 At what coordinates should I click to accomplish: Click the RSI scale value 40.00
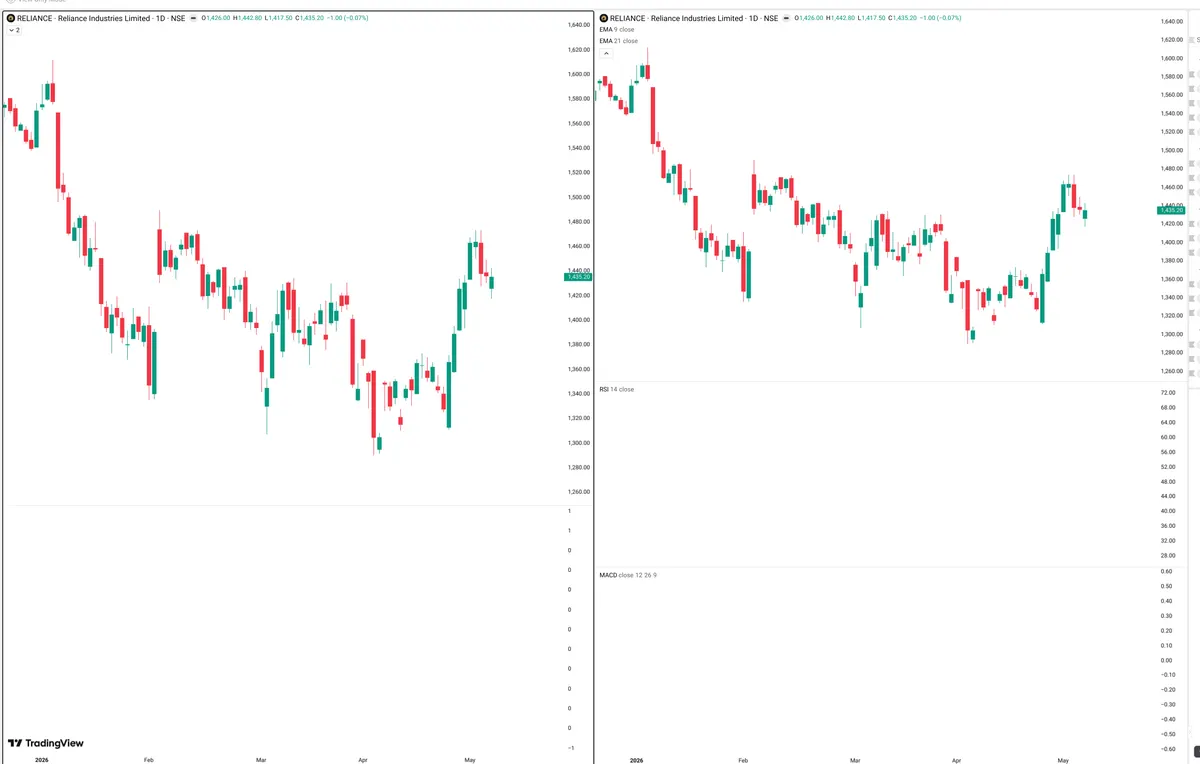tap(1167, 511)
